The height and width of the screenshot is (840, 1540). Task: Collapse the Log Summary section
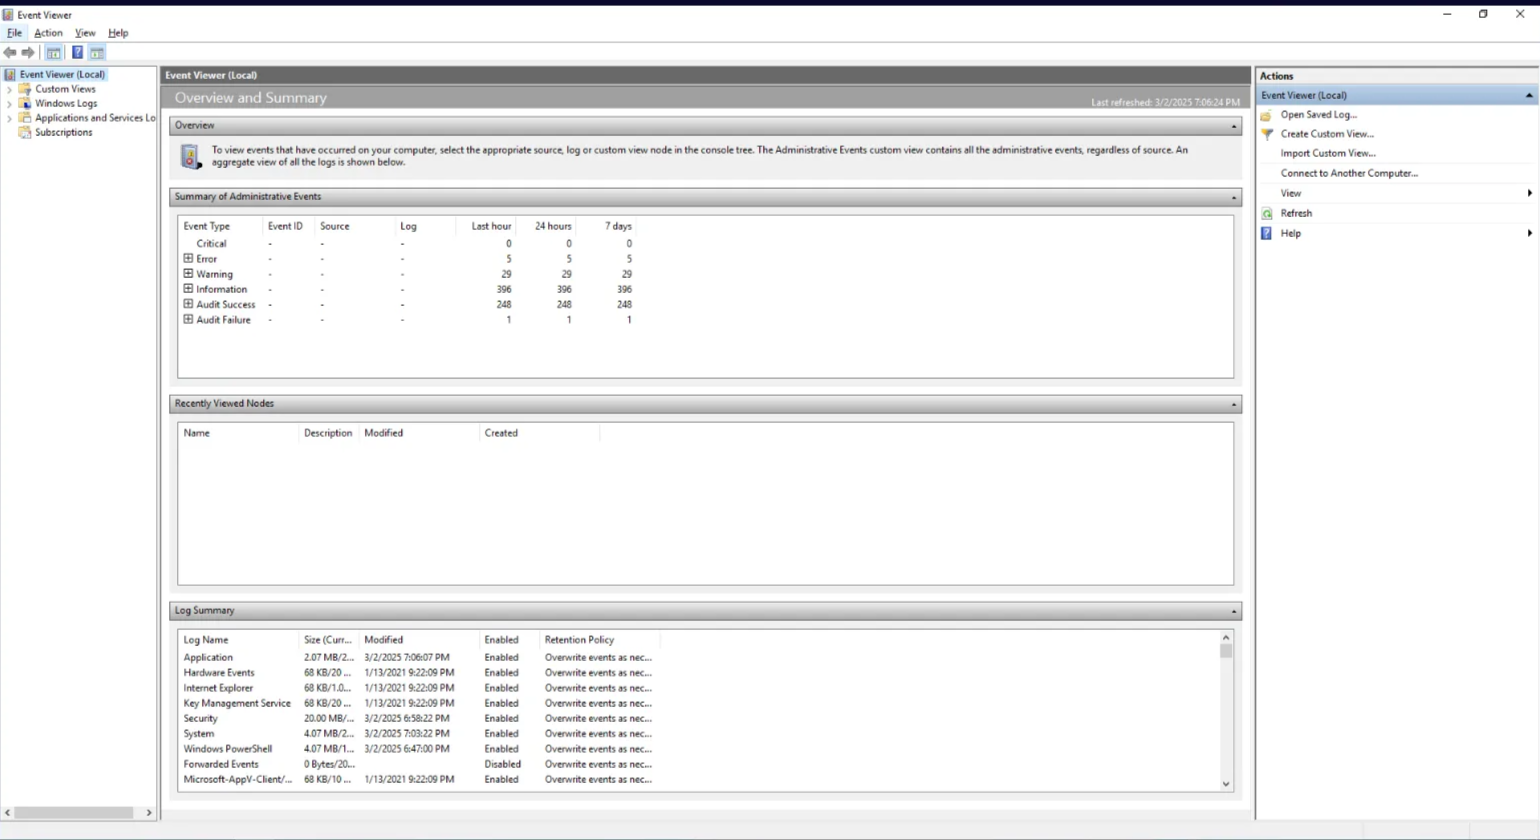coord(1233,611)
